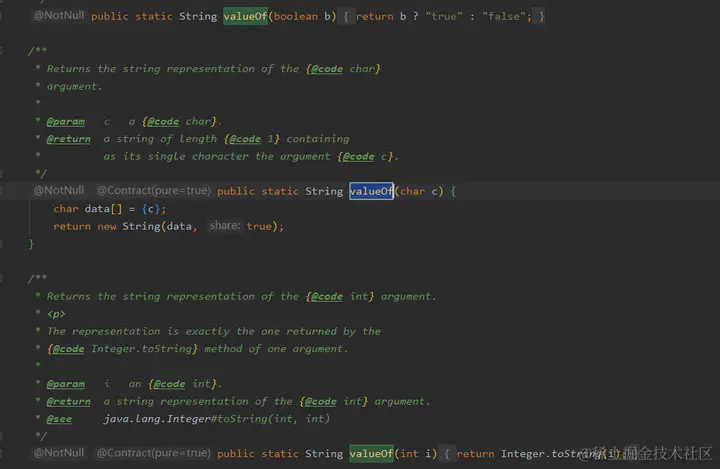Click the selected valueOf before (char c)
The height and width of the screenshot is (469, 720).
[x=371, y=191]
